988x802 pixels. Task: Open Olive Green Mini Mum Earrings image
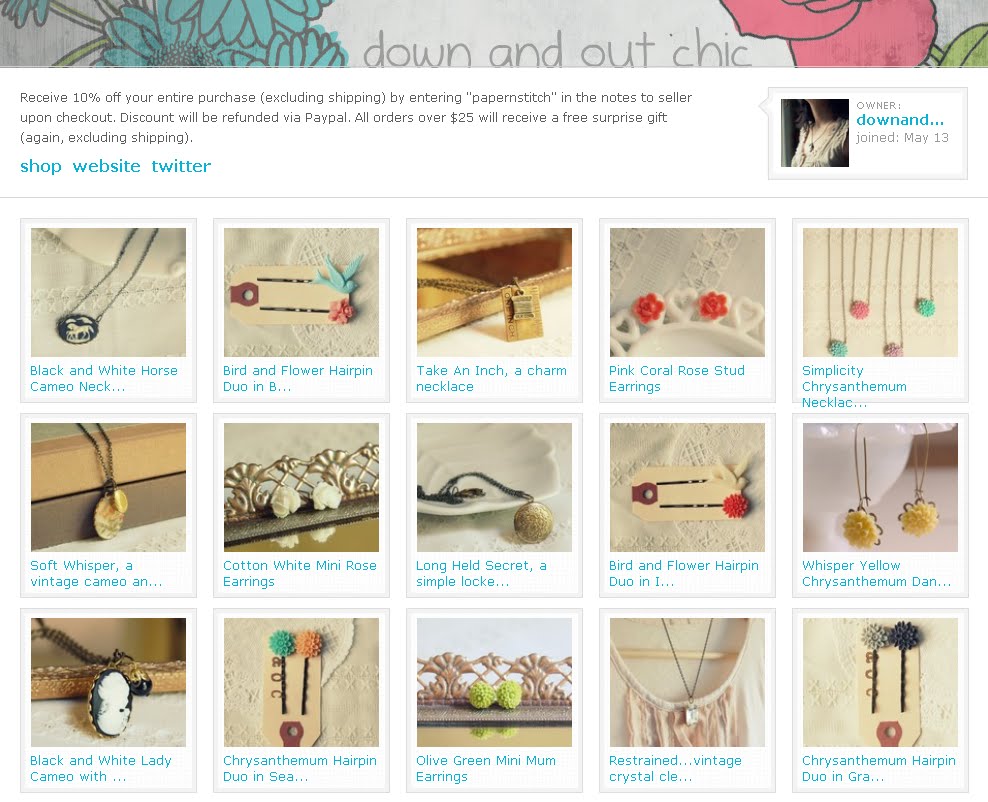[495, 682]
